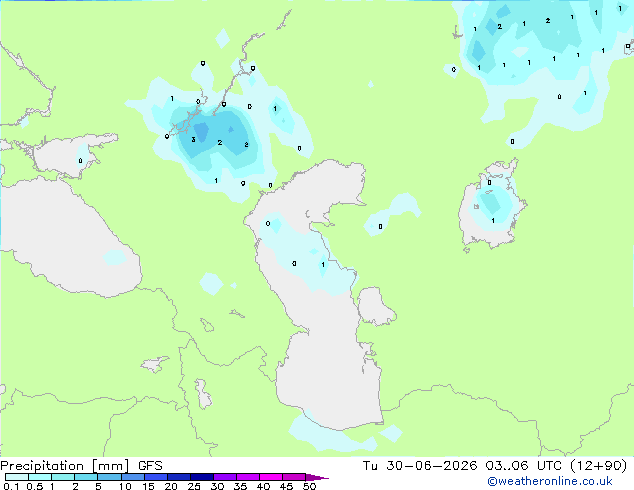Viewport: 634px width, 490px height.
Task: Click the 'GFS' model label
Action: (x=150, y=466)
